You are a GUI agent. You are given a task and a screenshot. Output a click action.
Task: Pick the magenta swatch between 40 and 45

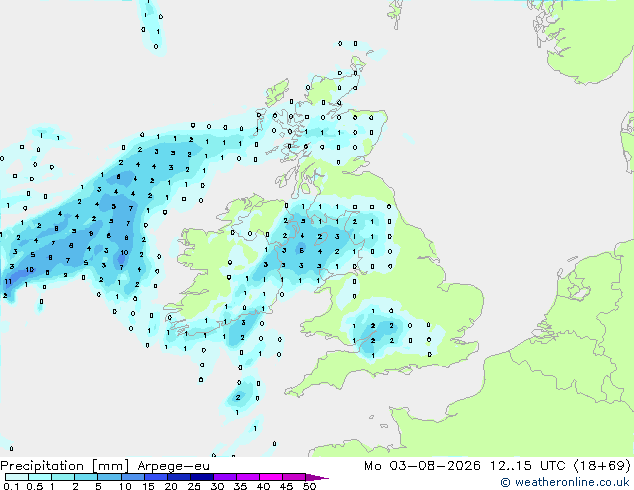tap(271, 477)
